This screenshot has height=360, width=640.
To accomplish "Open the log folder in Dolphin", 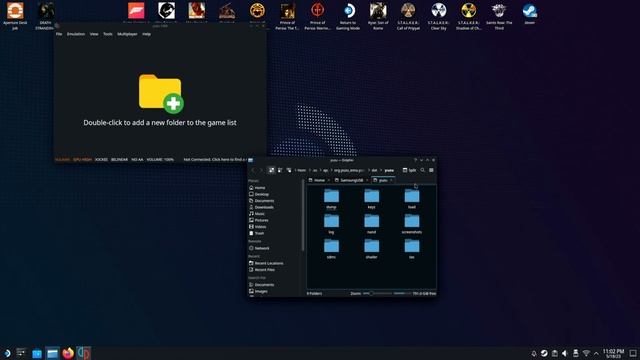I will coord(331,224).
